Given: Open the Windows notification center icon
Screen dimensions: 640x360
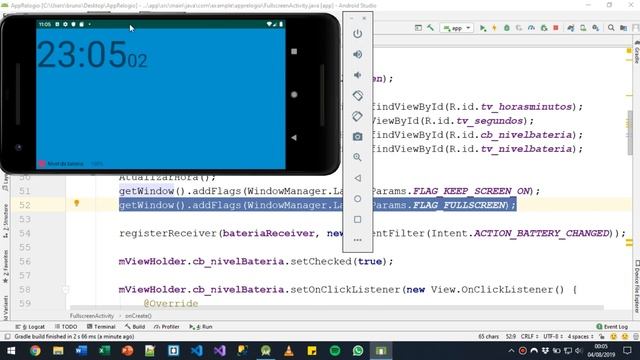Looking at the screenshot, I should coord(627,351).
